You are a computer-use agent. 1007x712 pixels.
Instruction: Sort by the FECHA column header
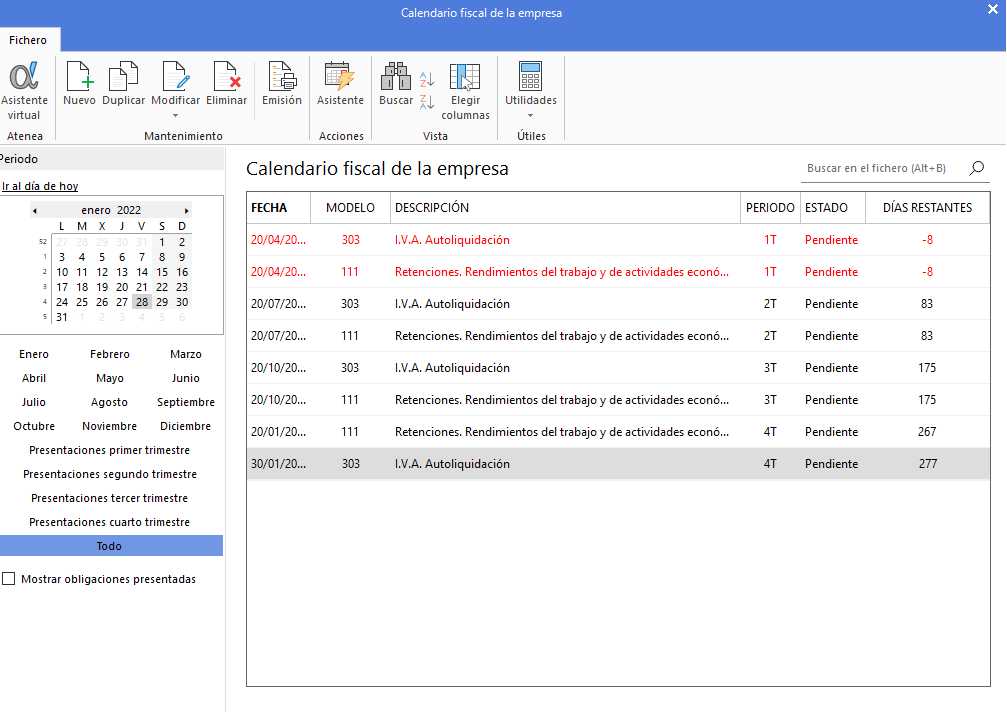pos(278,208)
